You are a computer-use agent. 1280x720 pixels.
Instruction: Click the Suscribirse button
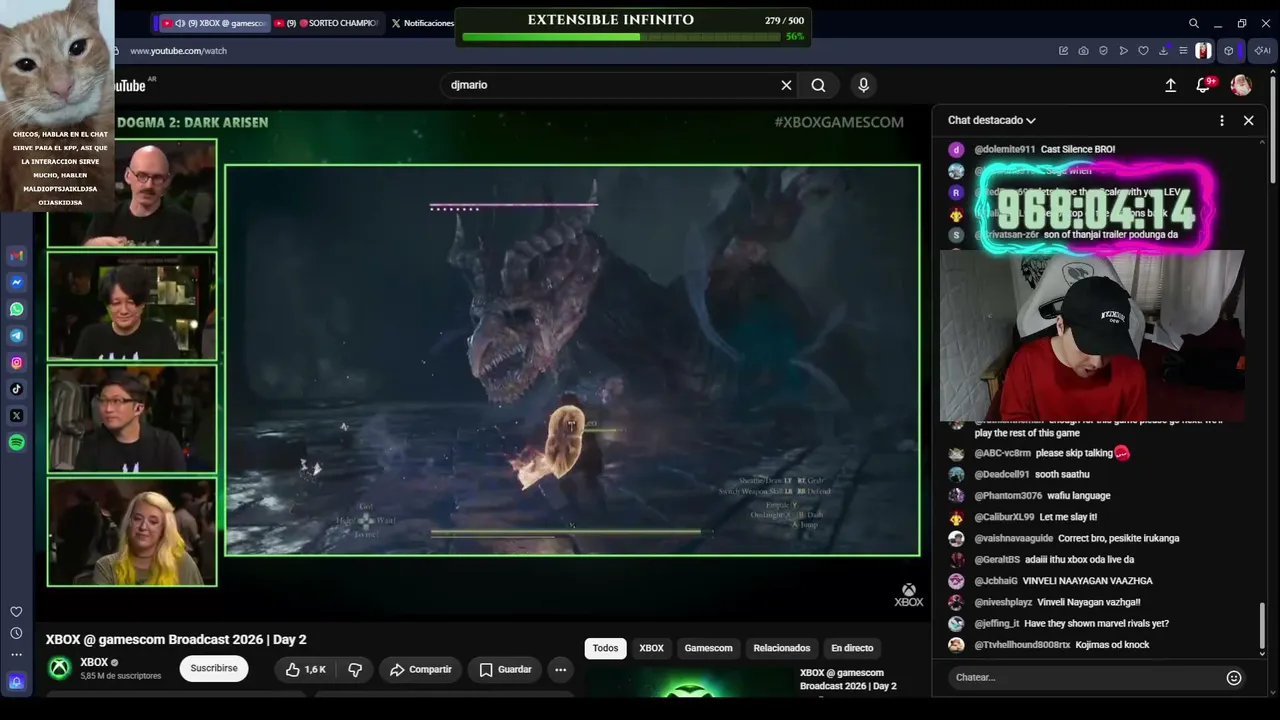(214, 668)
